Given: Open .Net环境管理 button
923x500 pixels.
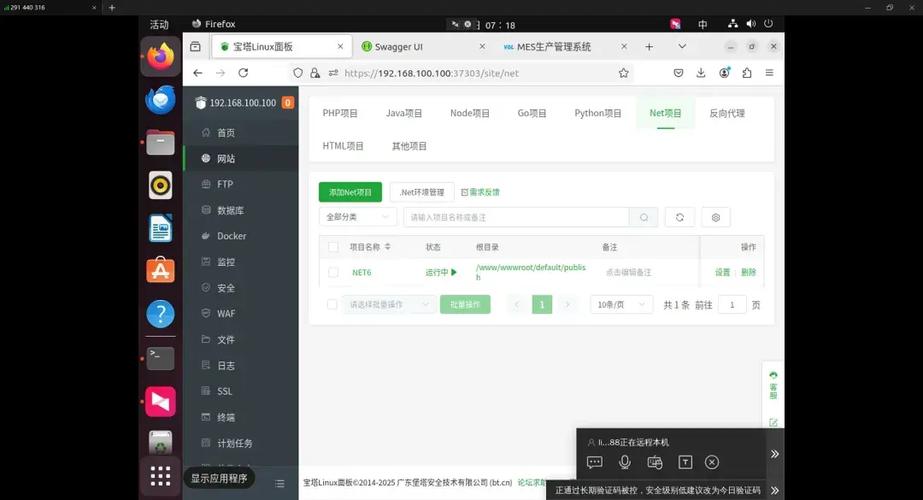Looking at the screenshot, I should 422,192.
